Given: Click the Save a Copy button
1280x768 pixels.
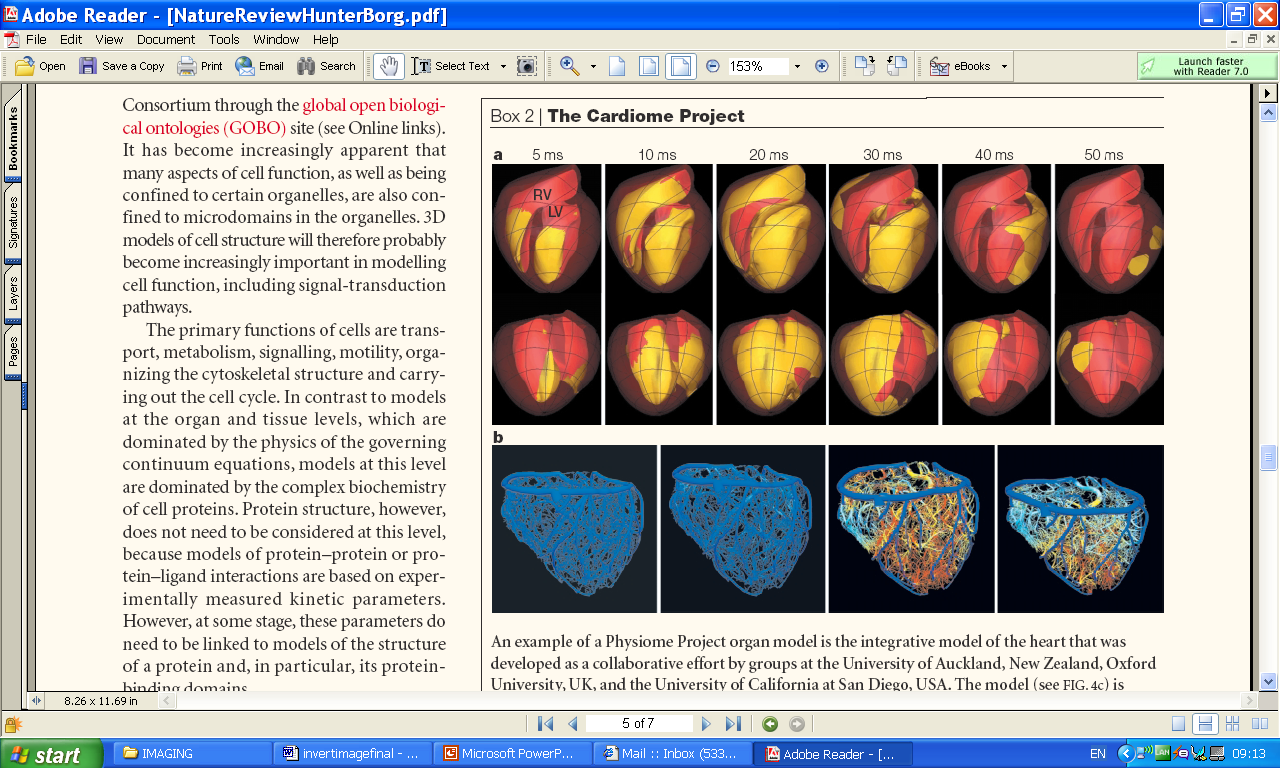Looking at the screenshot, I should pos(122,66).
